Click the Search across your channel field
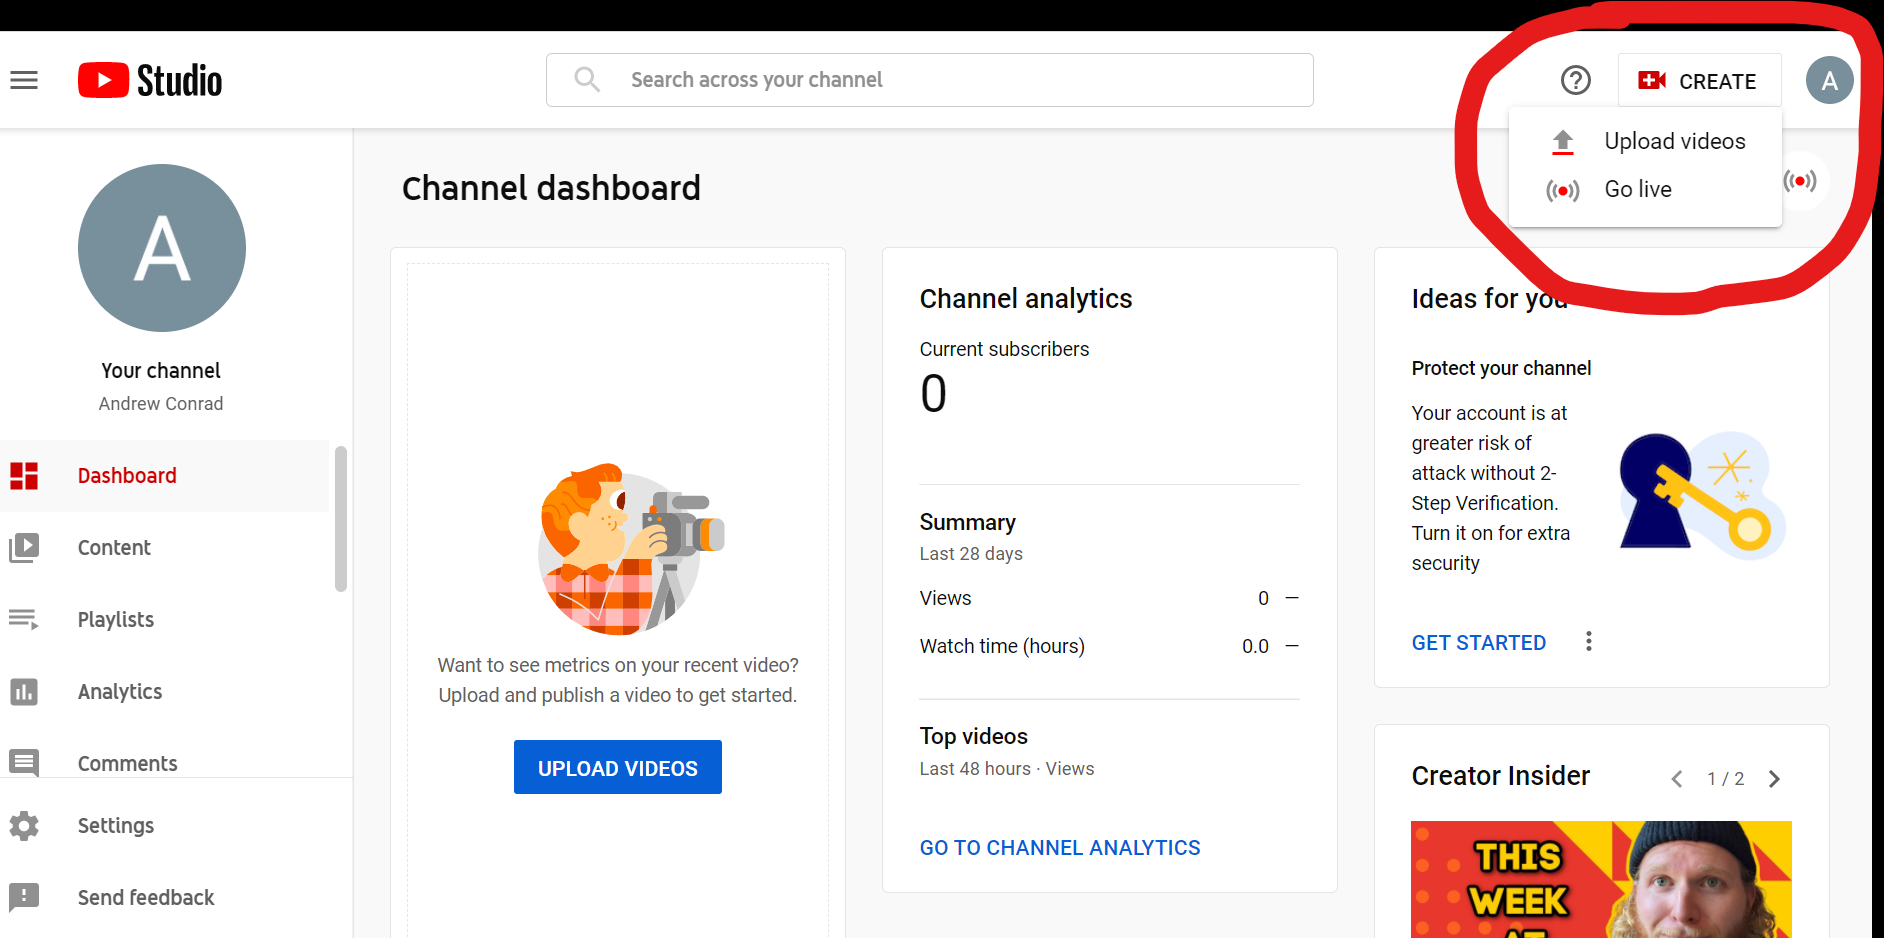 (930, 80)
